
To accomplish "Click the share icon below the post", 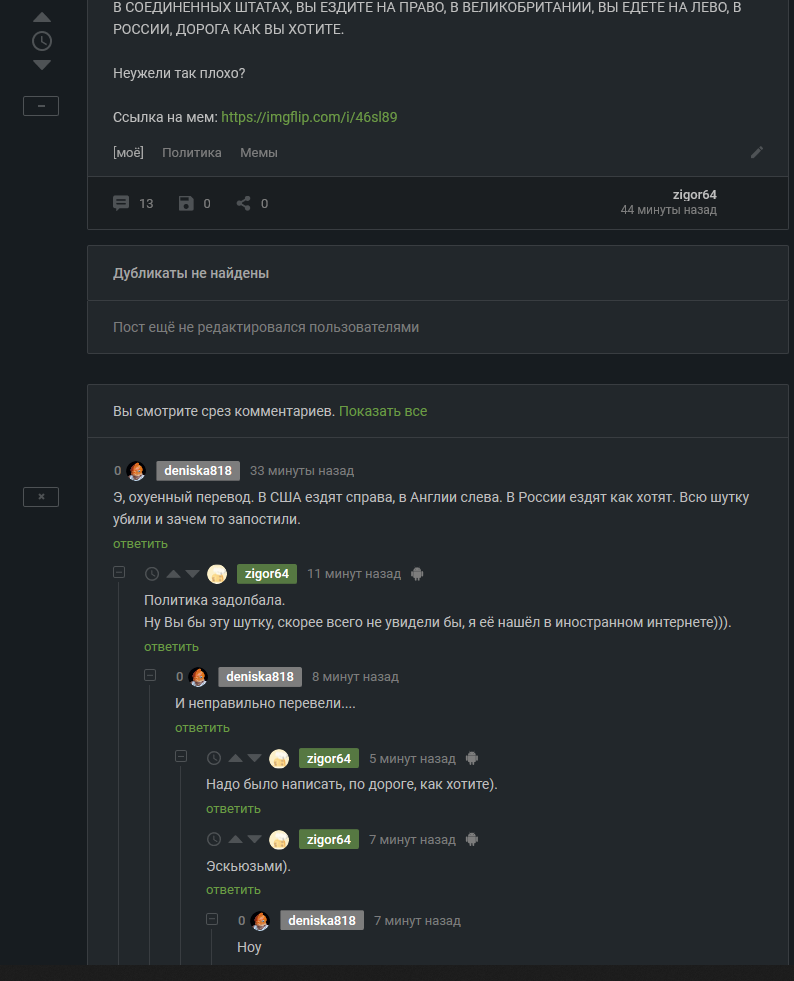I will coord(243,203).
